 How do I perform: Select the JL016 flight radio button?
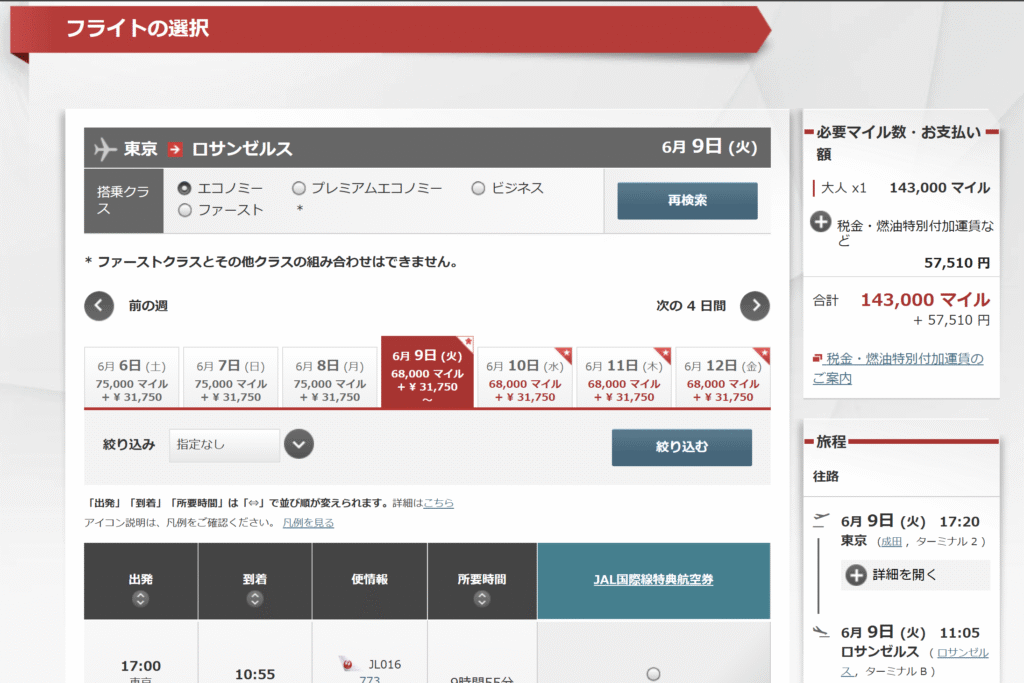click(653, 673)
